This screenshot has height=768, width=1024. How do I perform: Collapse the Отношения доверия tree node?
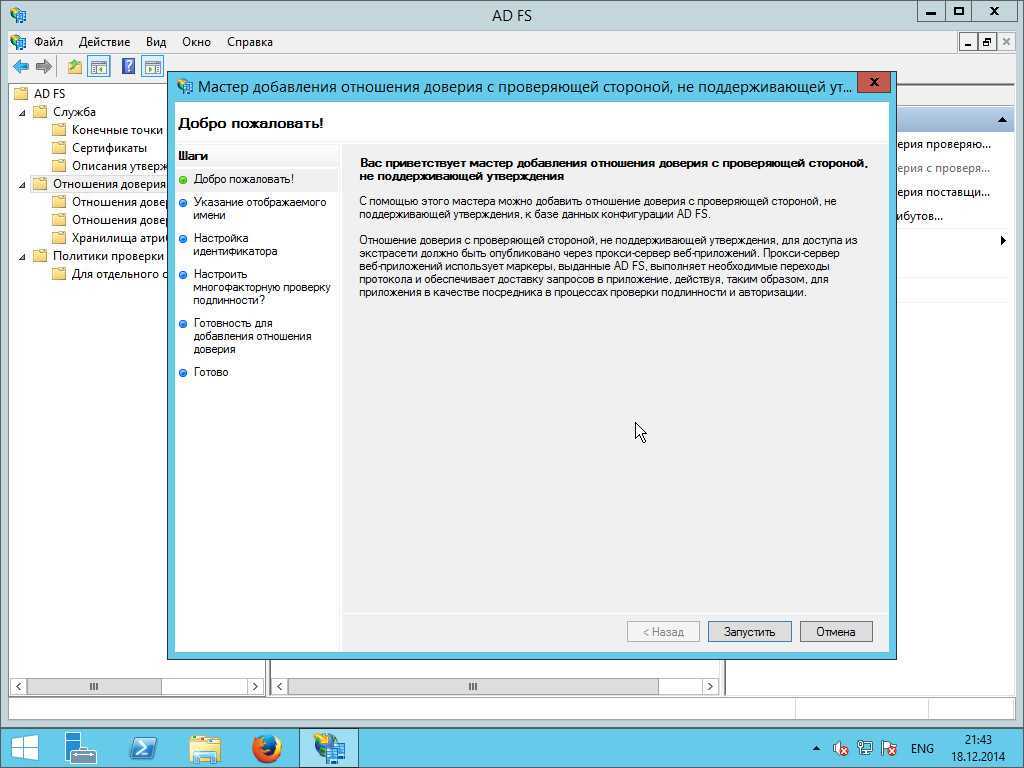(x=23, y=184)
